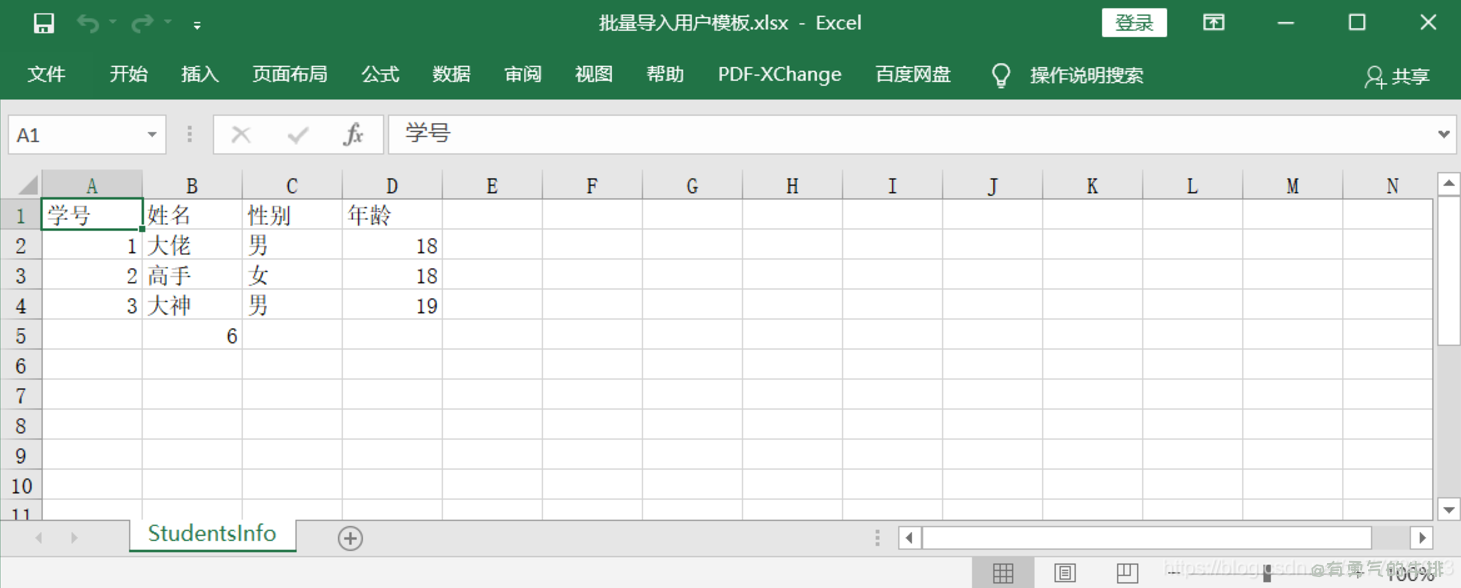The image size is (1461, 588).
Task: Switch to Page Break Preview icon
Action: [1126, 573]
